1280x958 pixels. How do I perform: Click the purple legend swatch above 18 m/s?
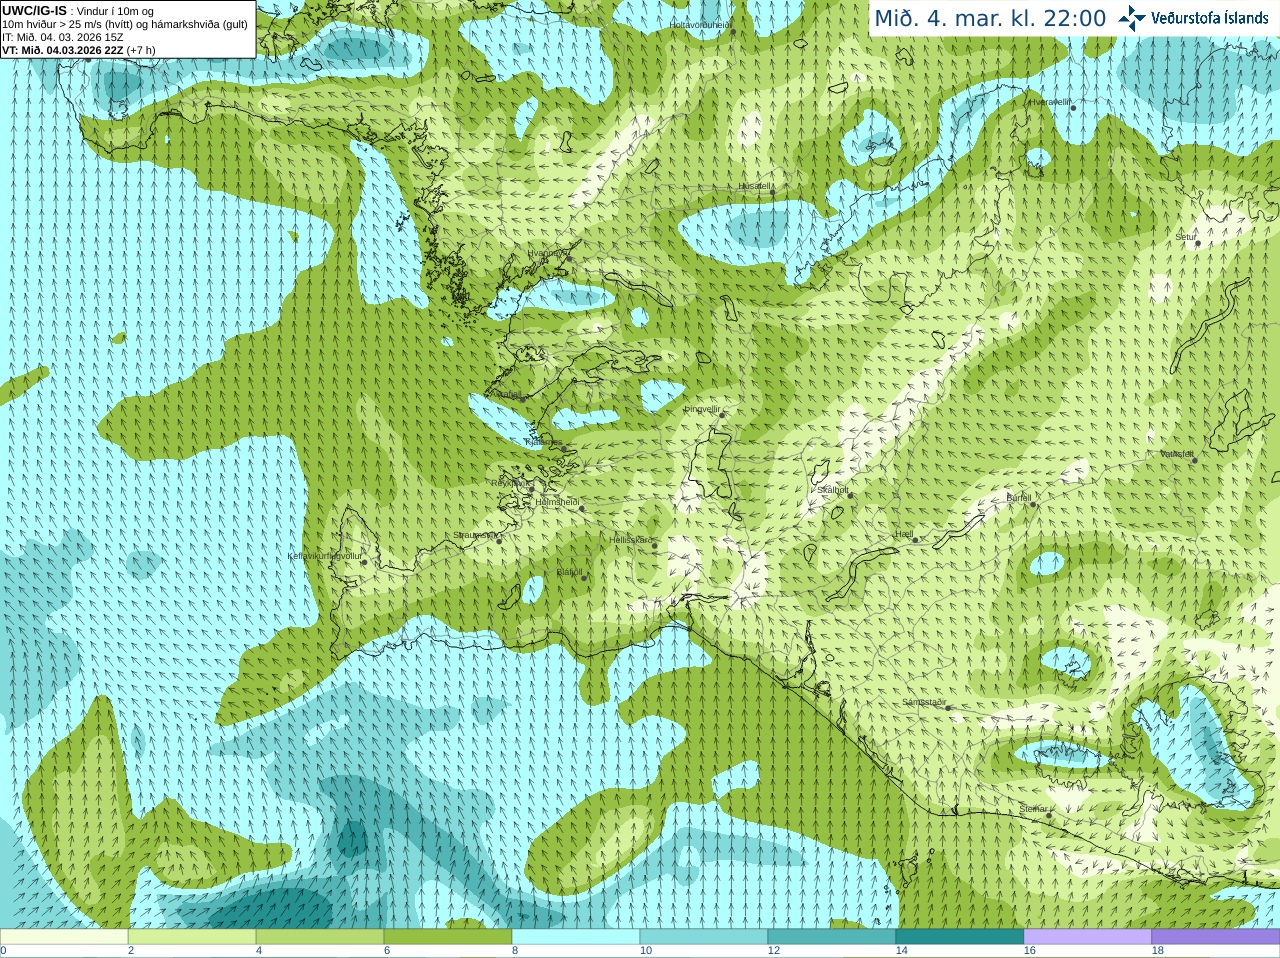(1216, 937)
